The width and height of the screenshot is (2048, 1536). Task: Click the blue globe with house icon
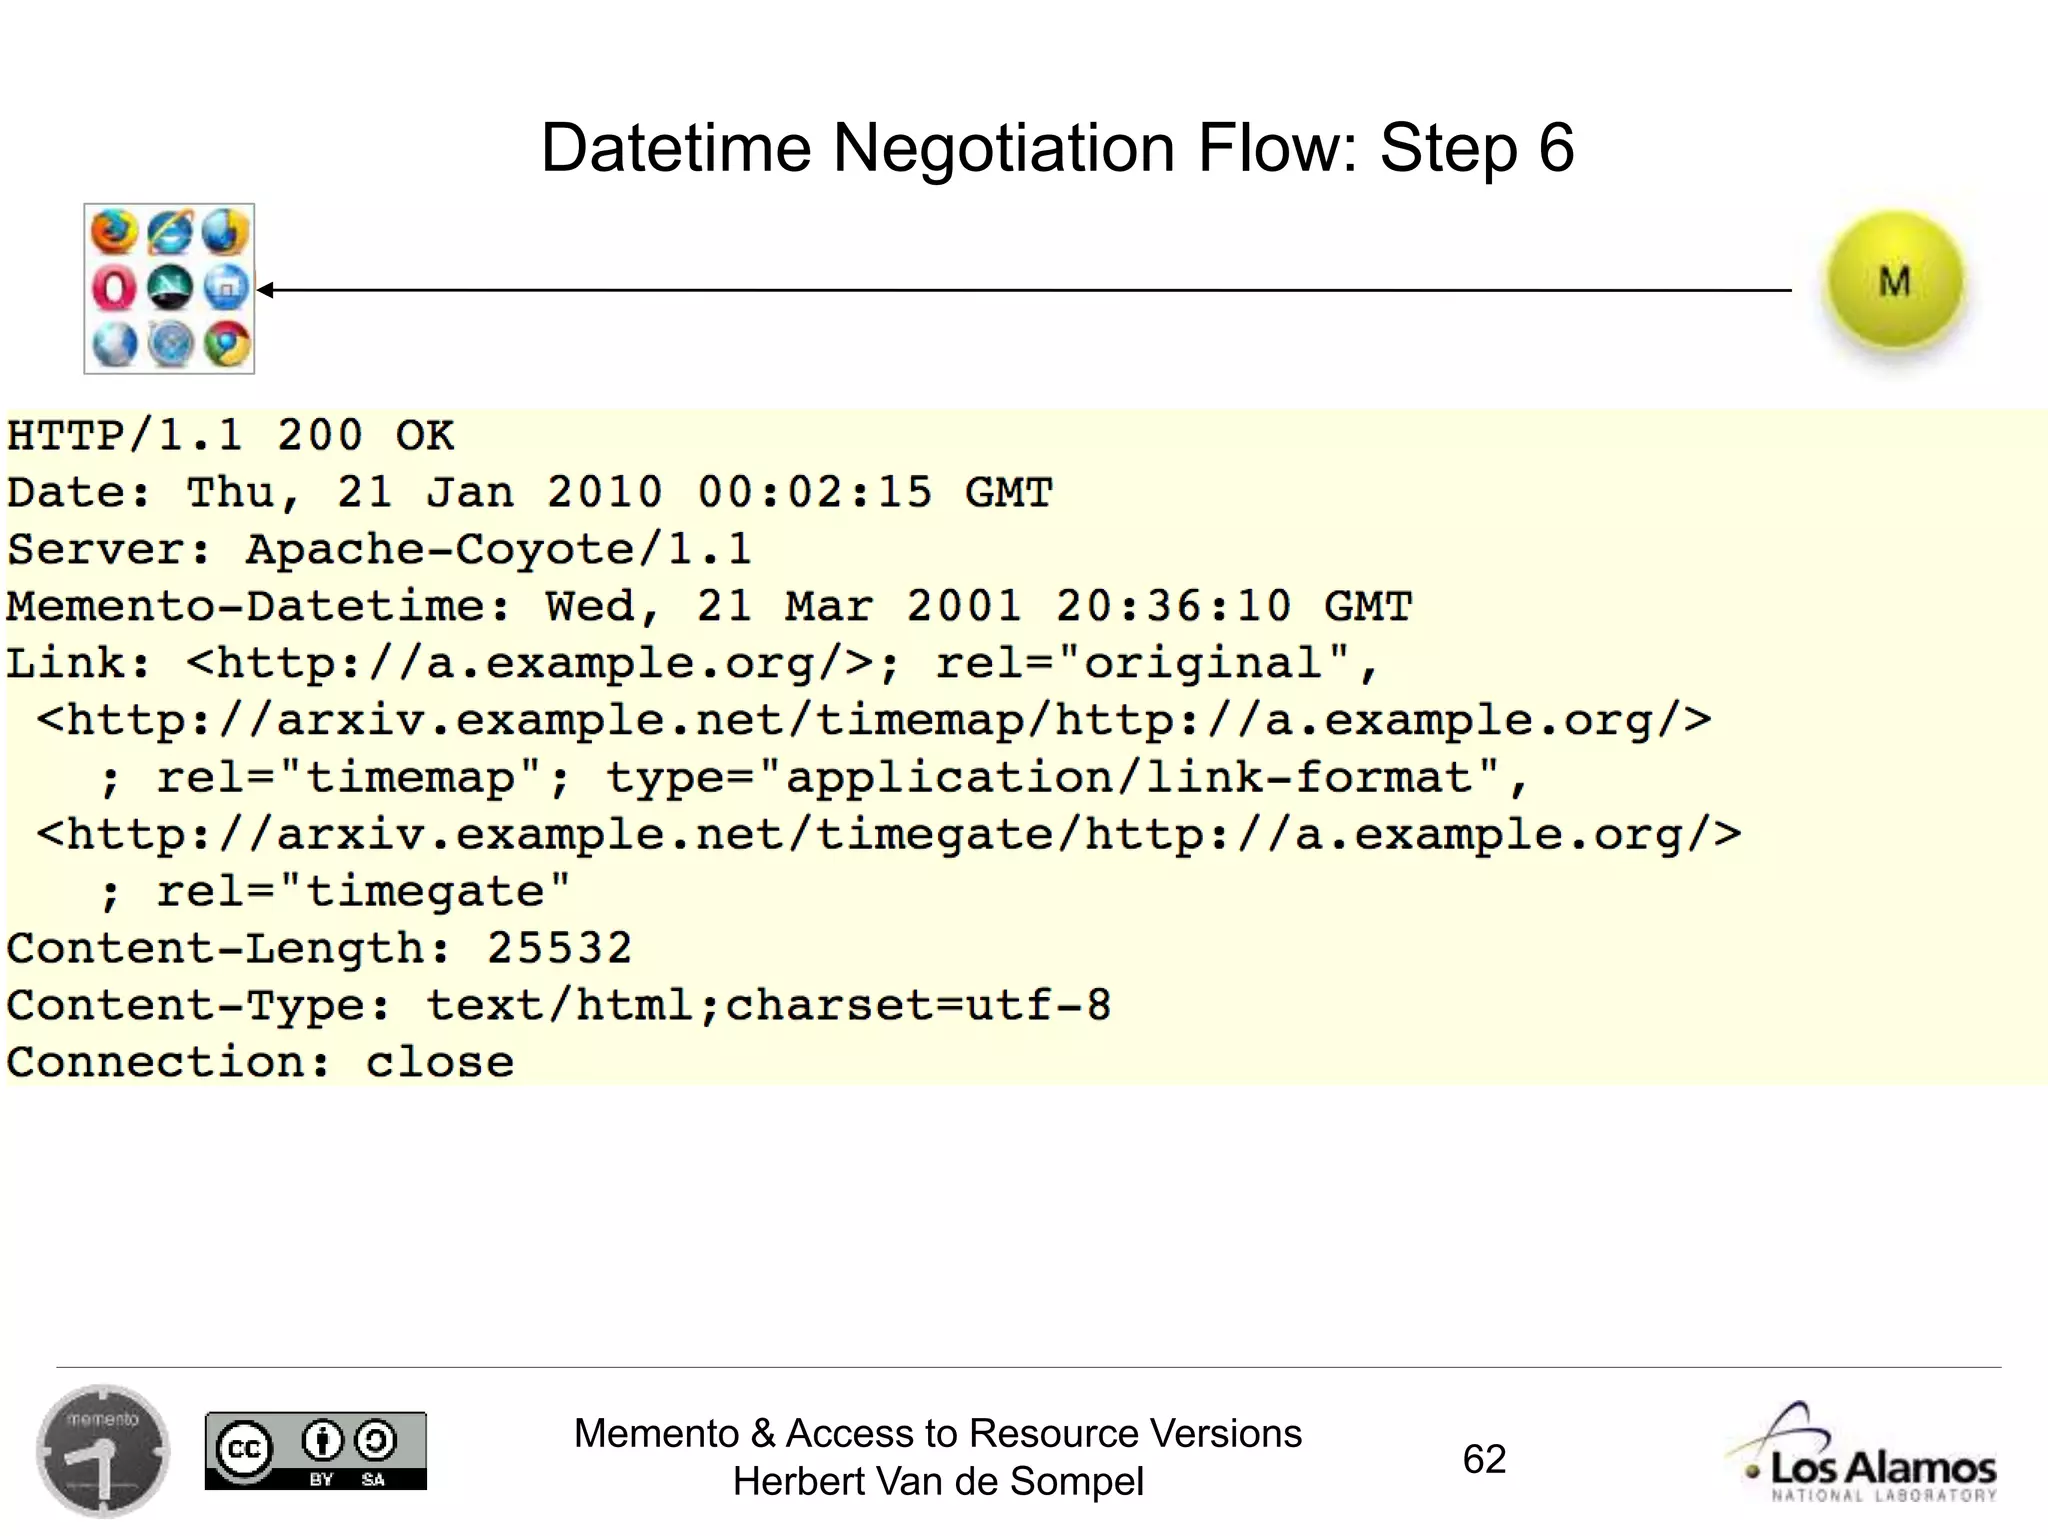(x=226, y=289)
